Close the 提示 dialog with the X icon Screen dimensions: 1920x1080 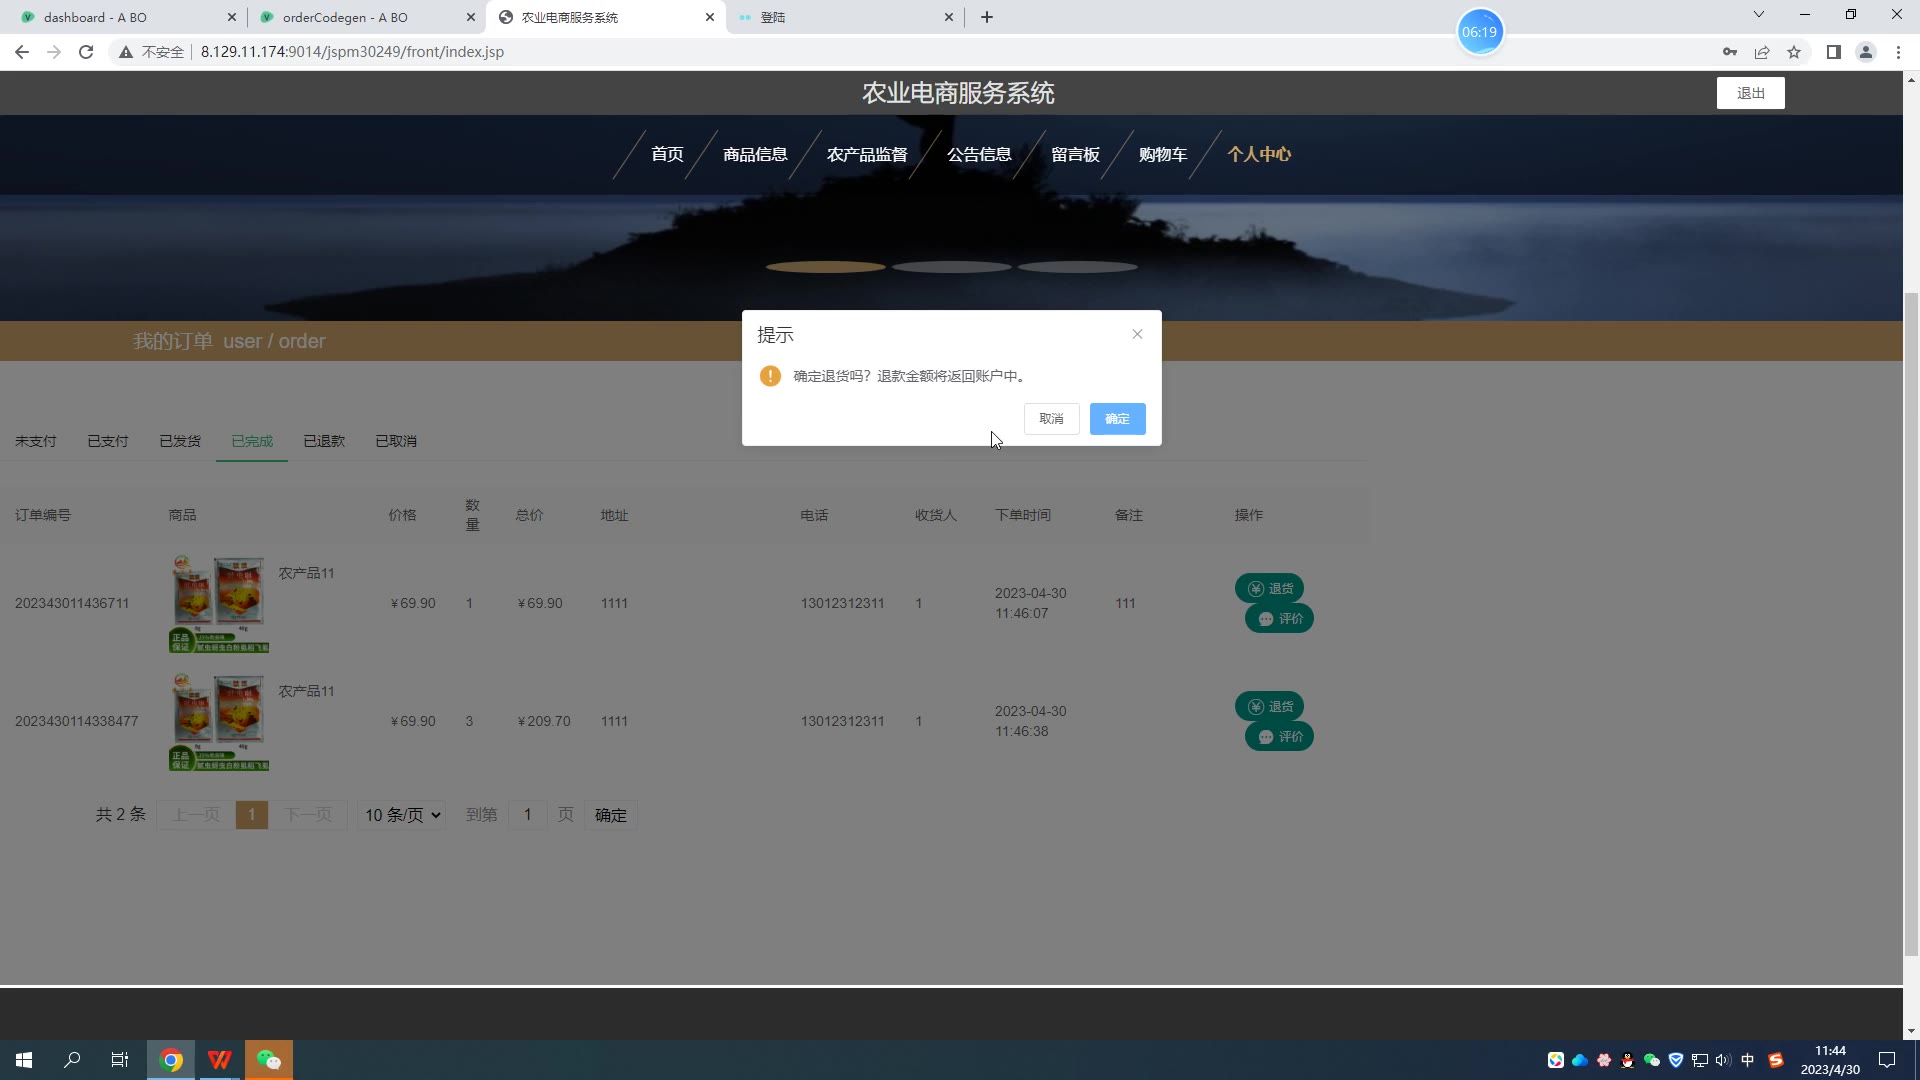pos(1137,334)
